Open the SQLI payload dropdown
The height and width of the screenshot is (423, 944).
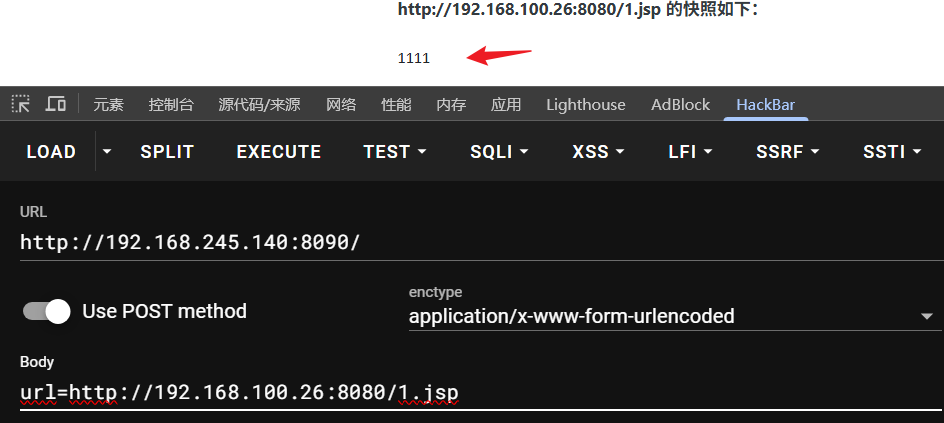pos(499,152)
